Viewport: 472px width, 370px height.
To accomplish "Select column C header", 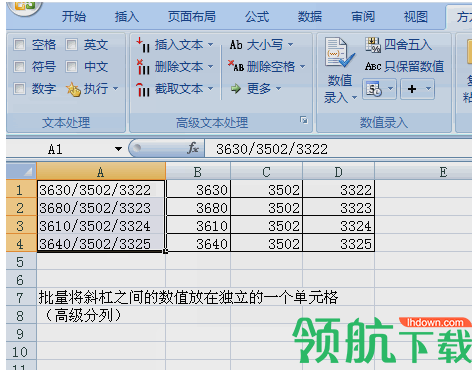I will (266, 172).
